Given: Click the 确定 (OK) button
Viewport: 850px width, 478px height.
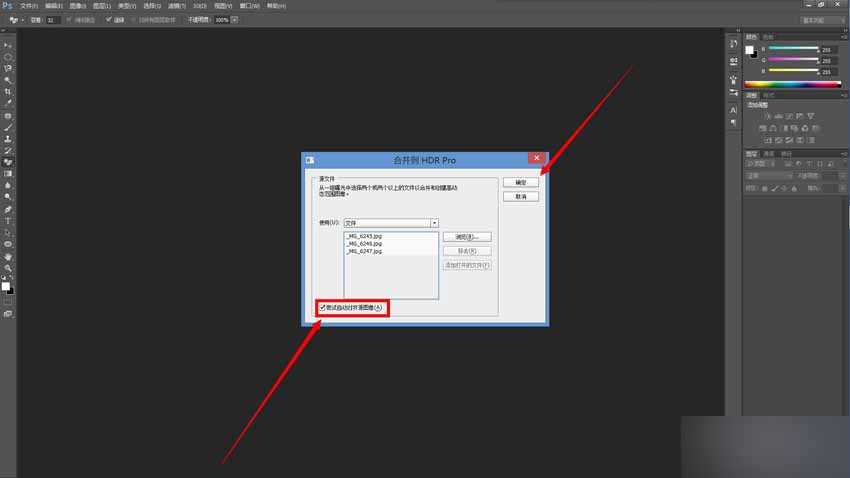Looking at the screenshot, I should [520, 183].
